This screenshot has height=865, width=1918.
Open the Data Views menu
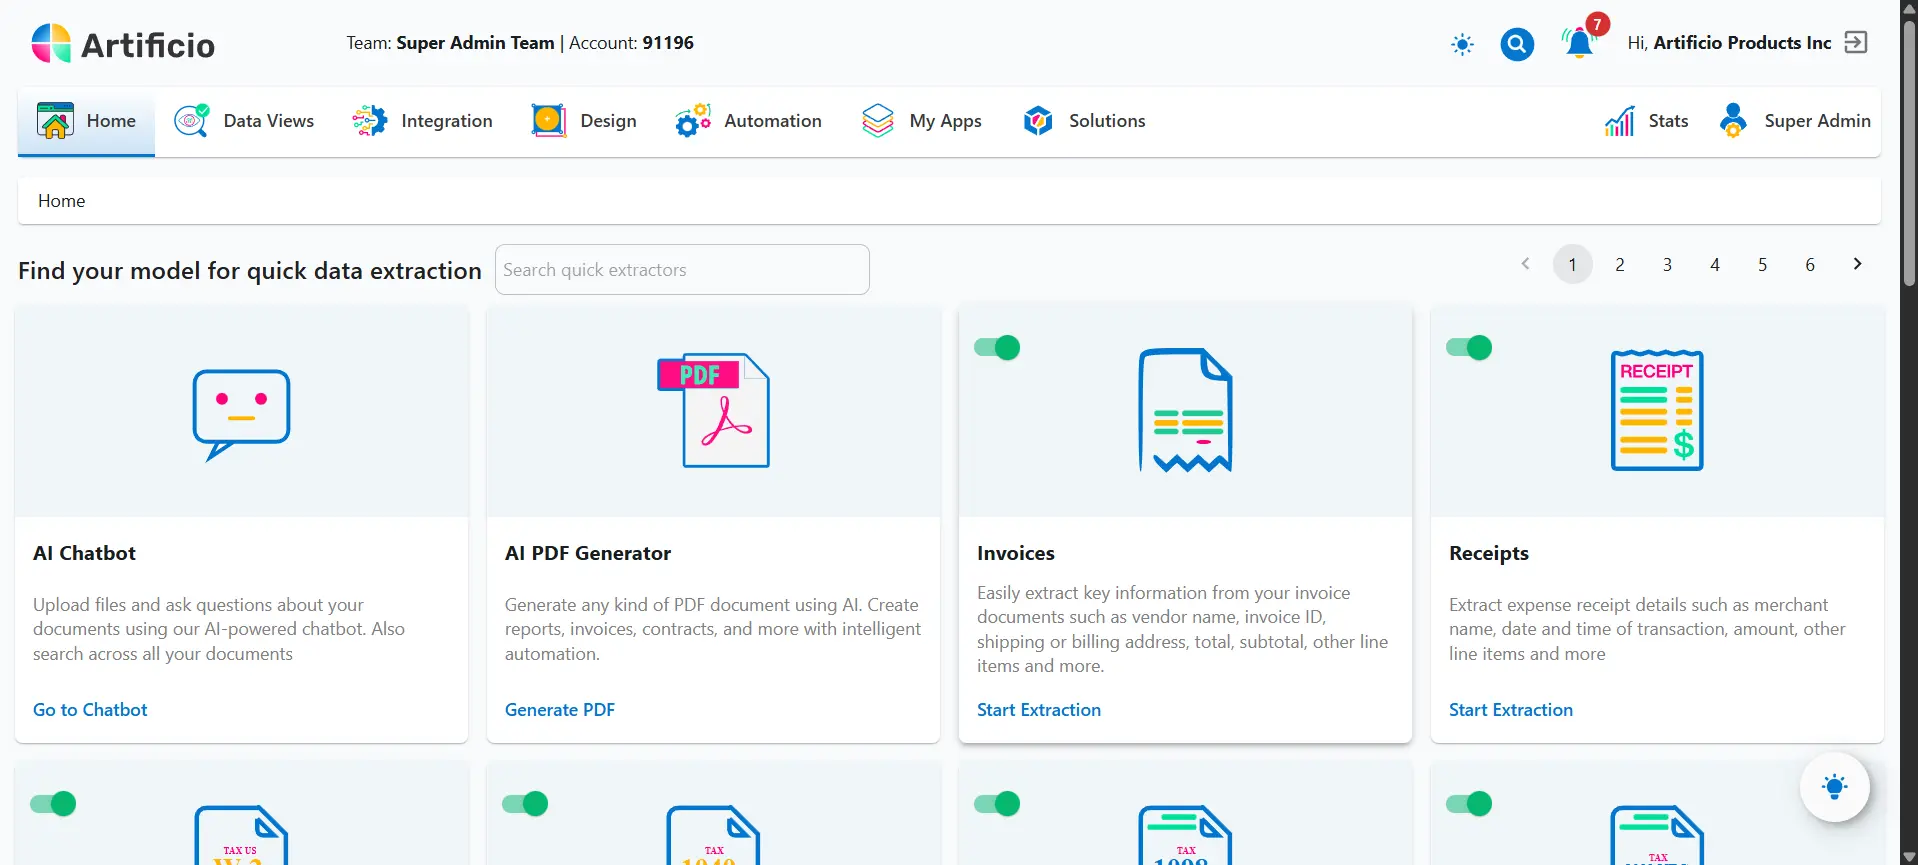pyautogui.click(x=244, y=121)
